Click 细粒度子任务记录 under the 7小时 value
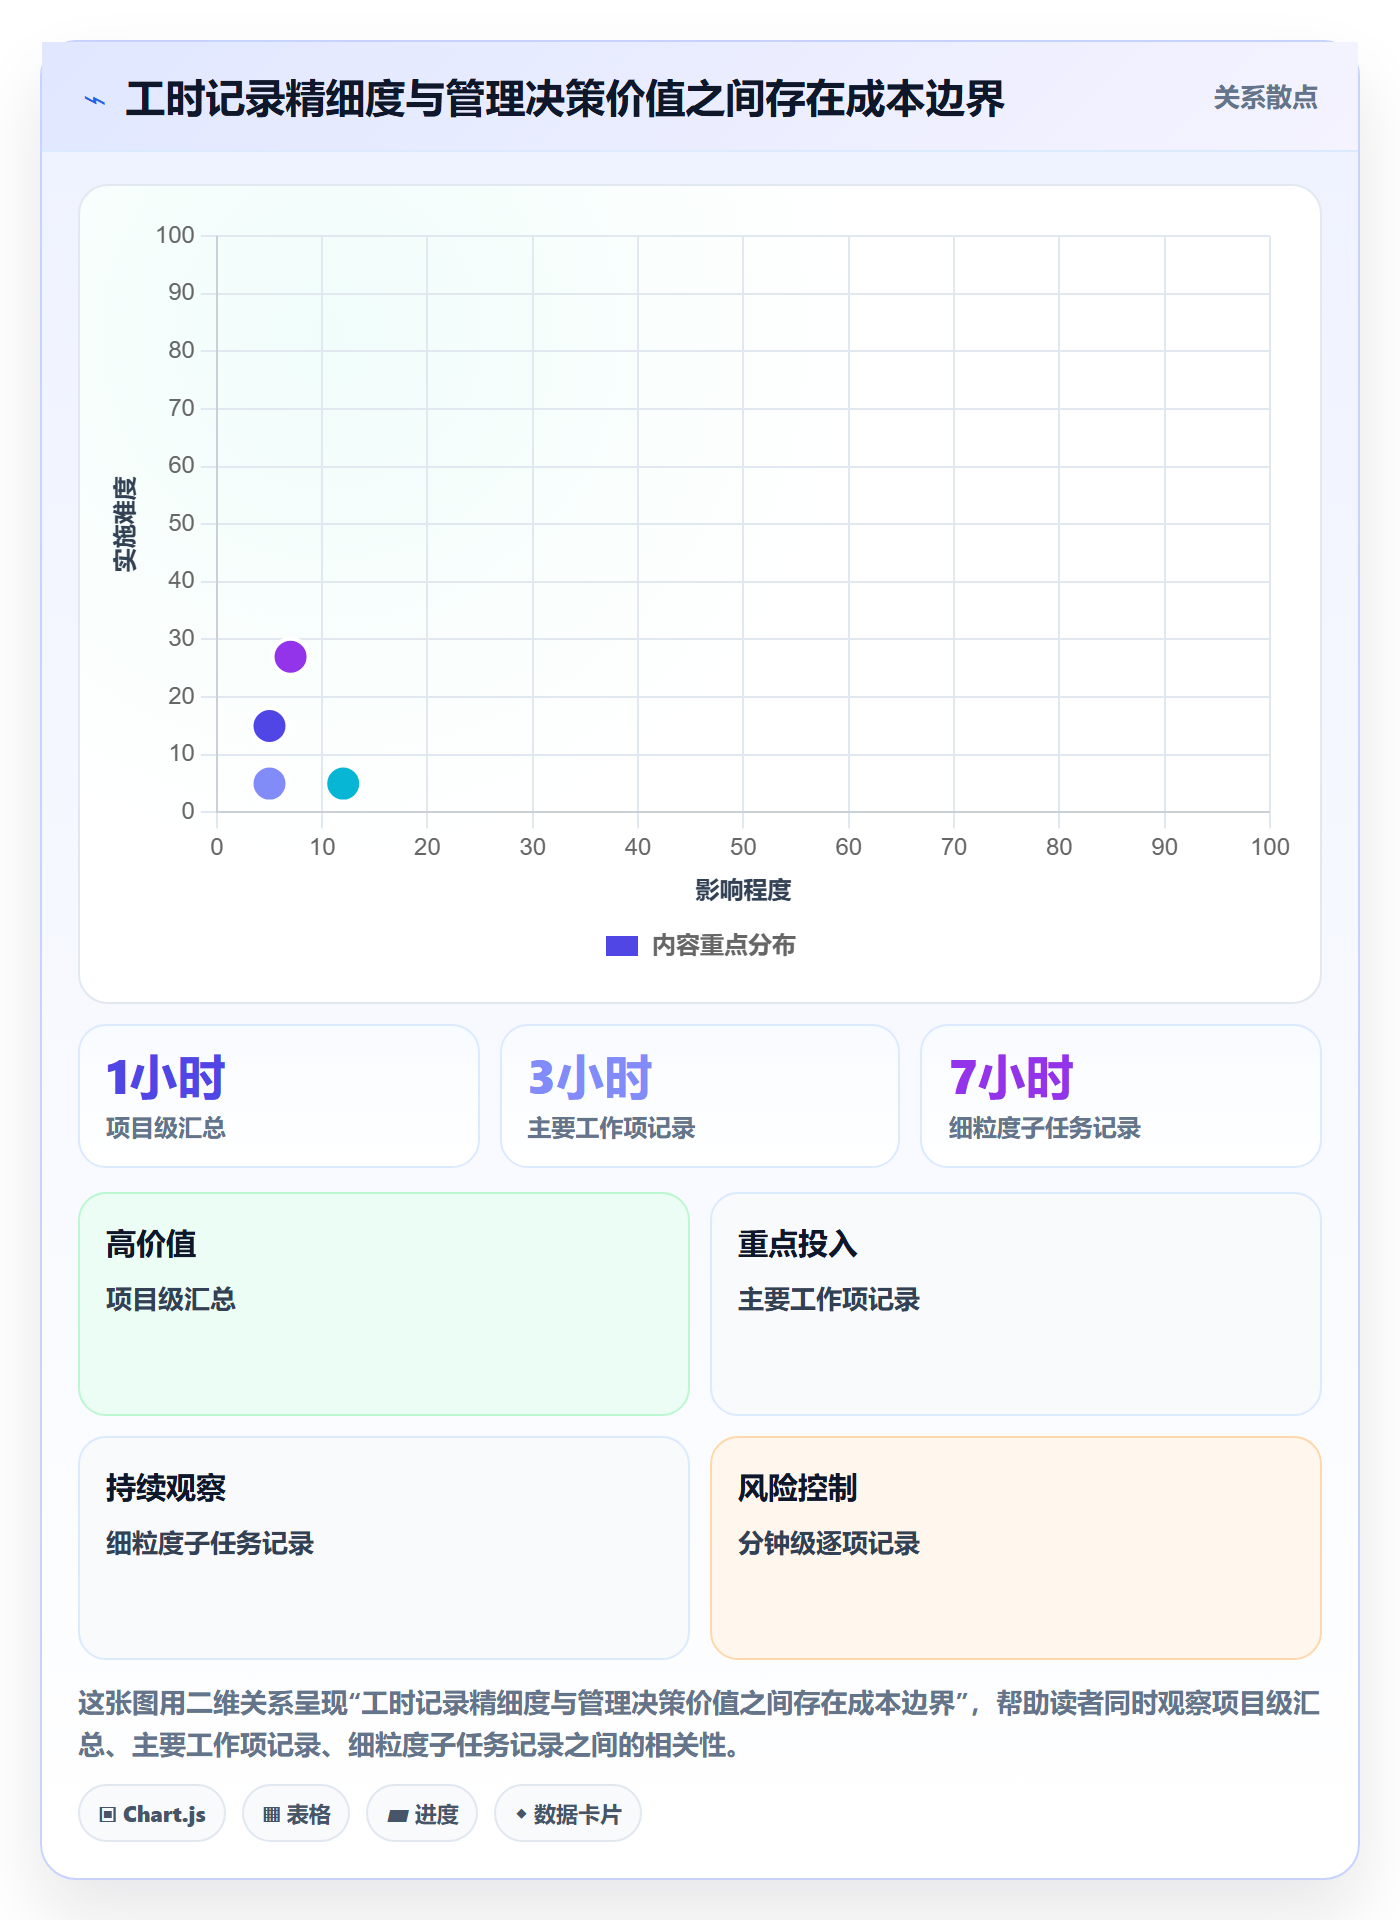This screenshot has width=1400, height=1920. (x=1045, y=1129)
